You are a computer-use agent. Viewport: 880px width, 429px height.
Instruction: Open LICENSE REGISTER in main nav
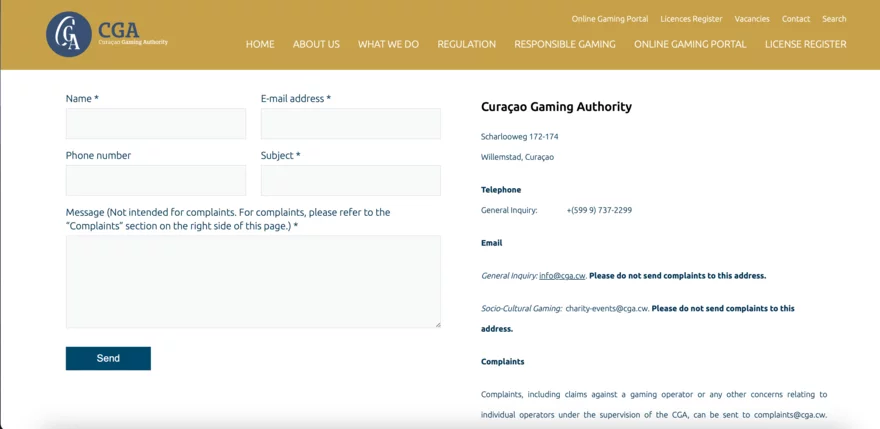[x=805, y=44]
